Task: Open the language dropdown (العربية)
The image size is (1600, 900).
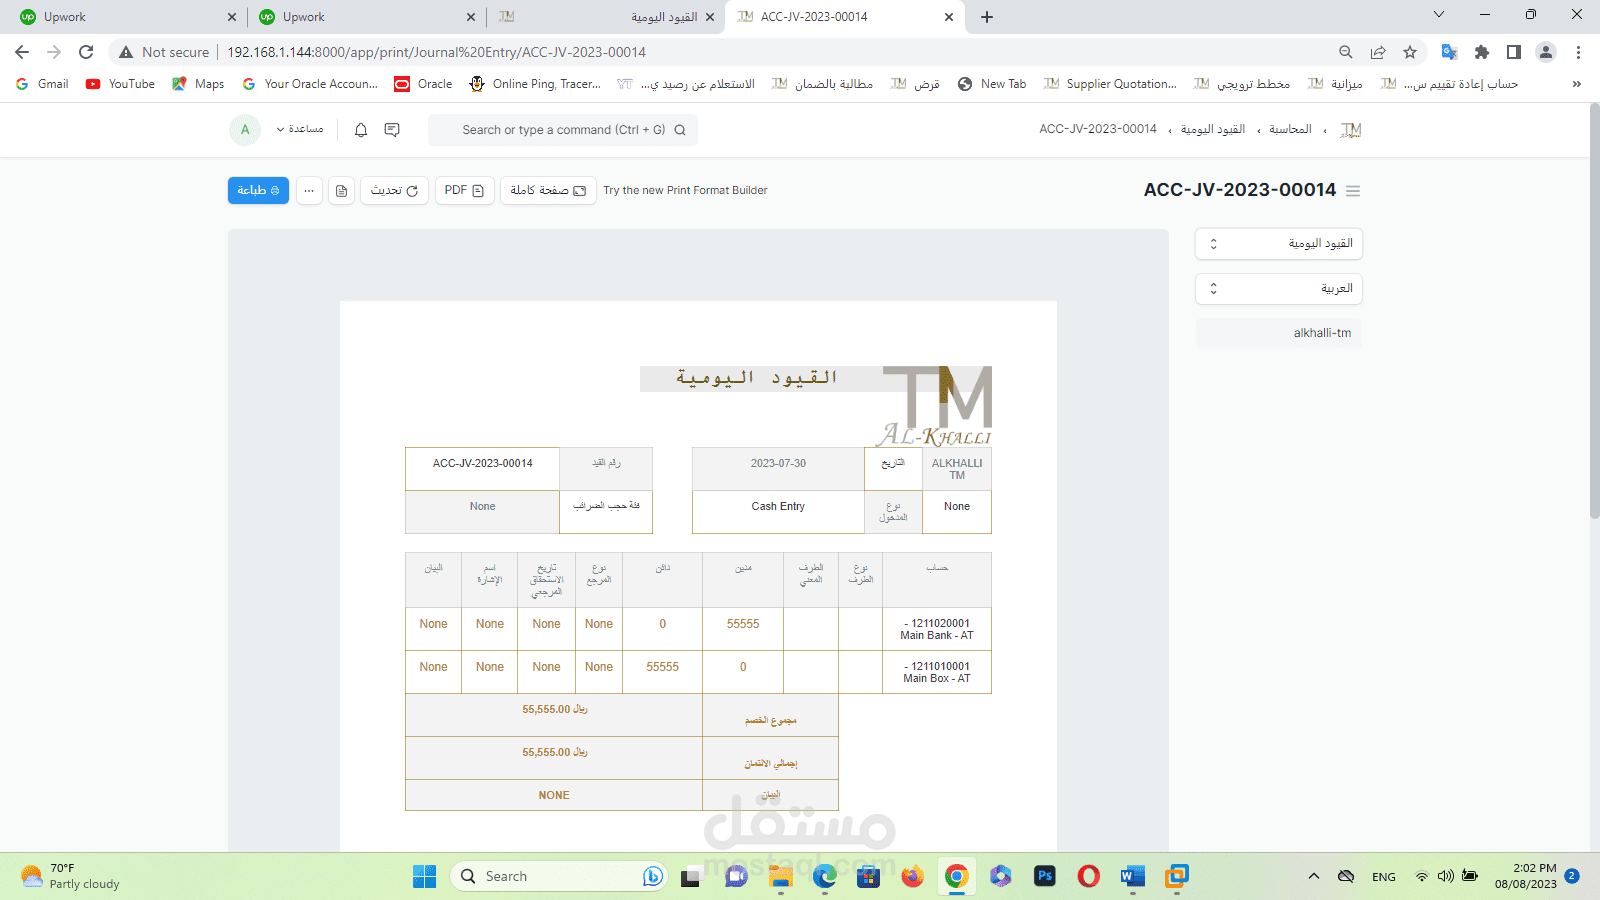Action: point(1279,289)
